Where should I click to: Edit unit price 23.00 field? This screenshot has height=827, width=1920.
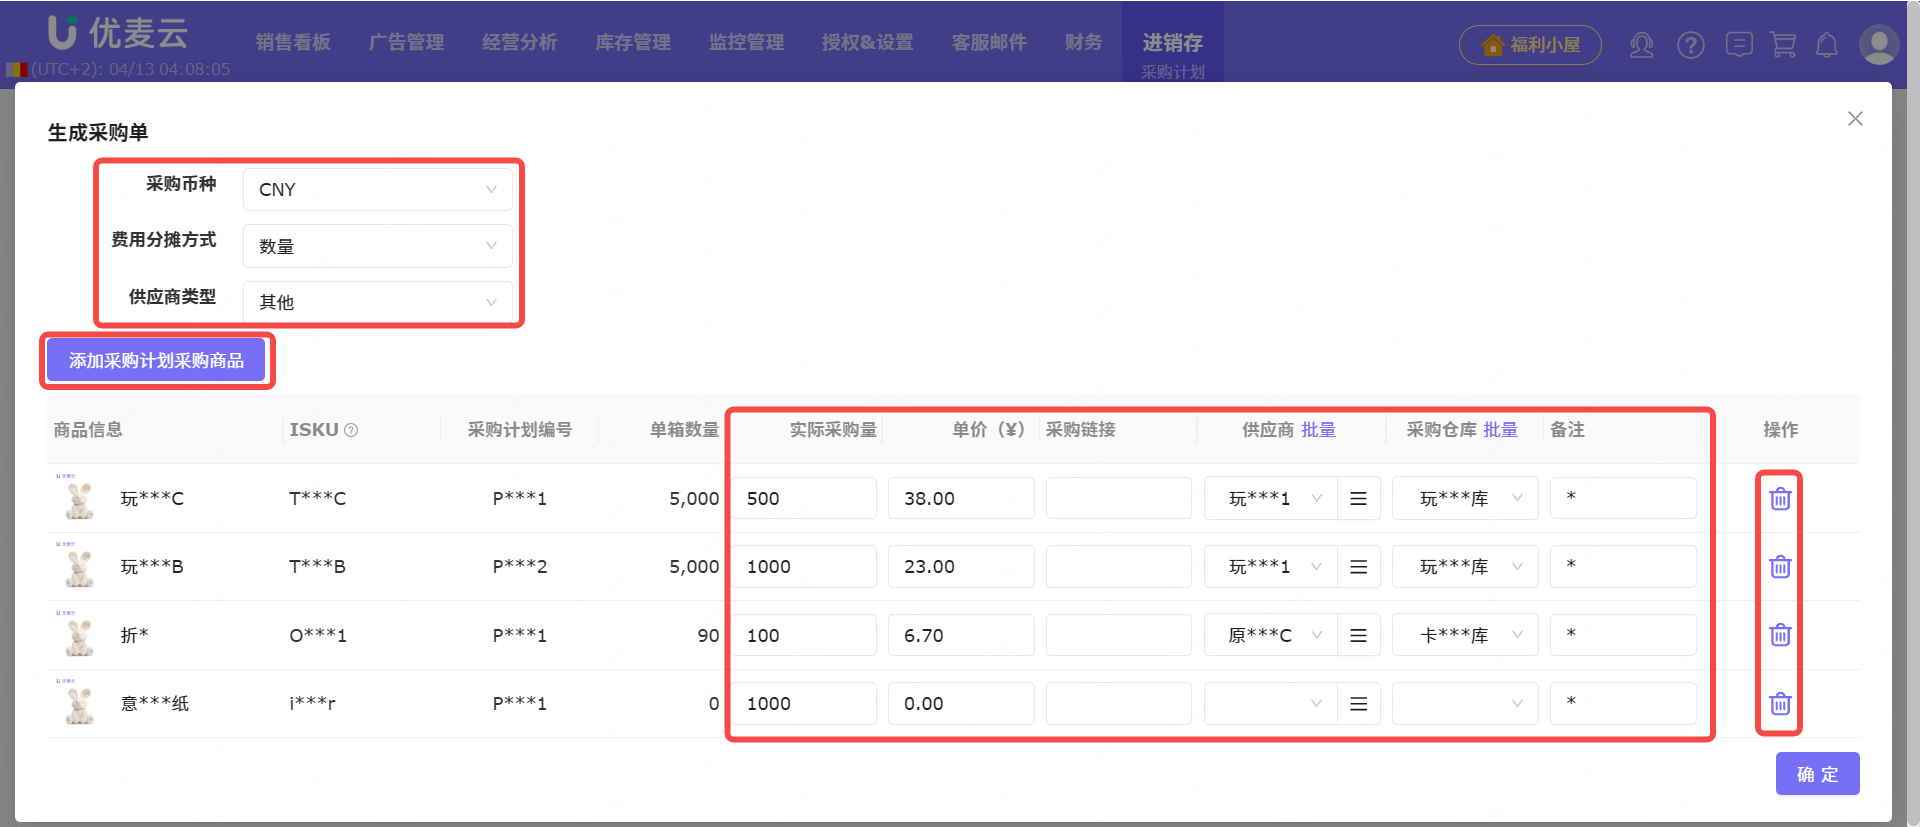961,566
